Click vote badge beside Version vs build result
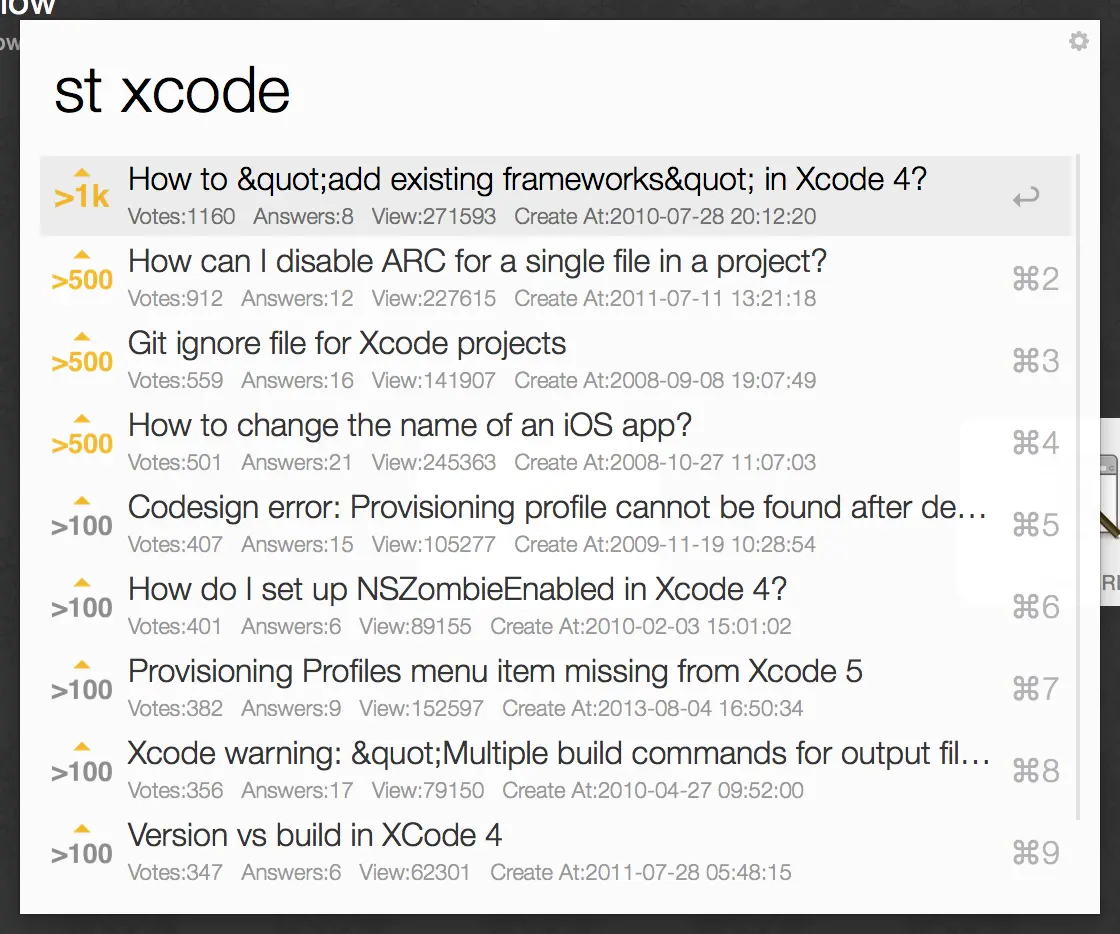 tap(81, 846)
